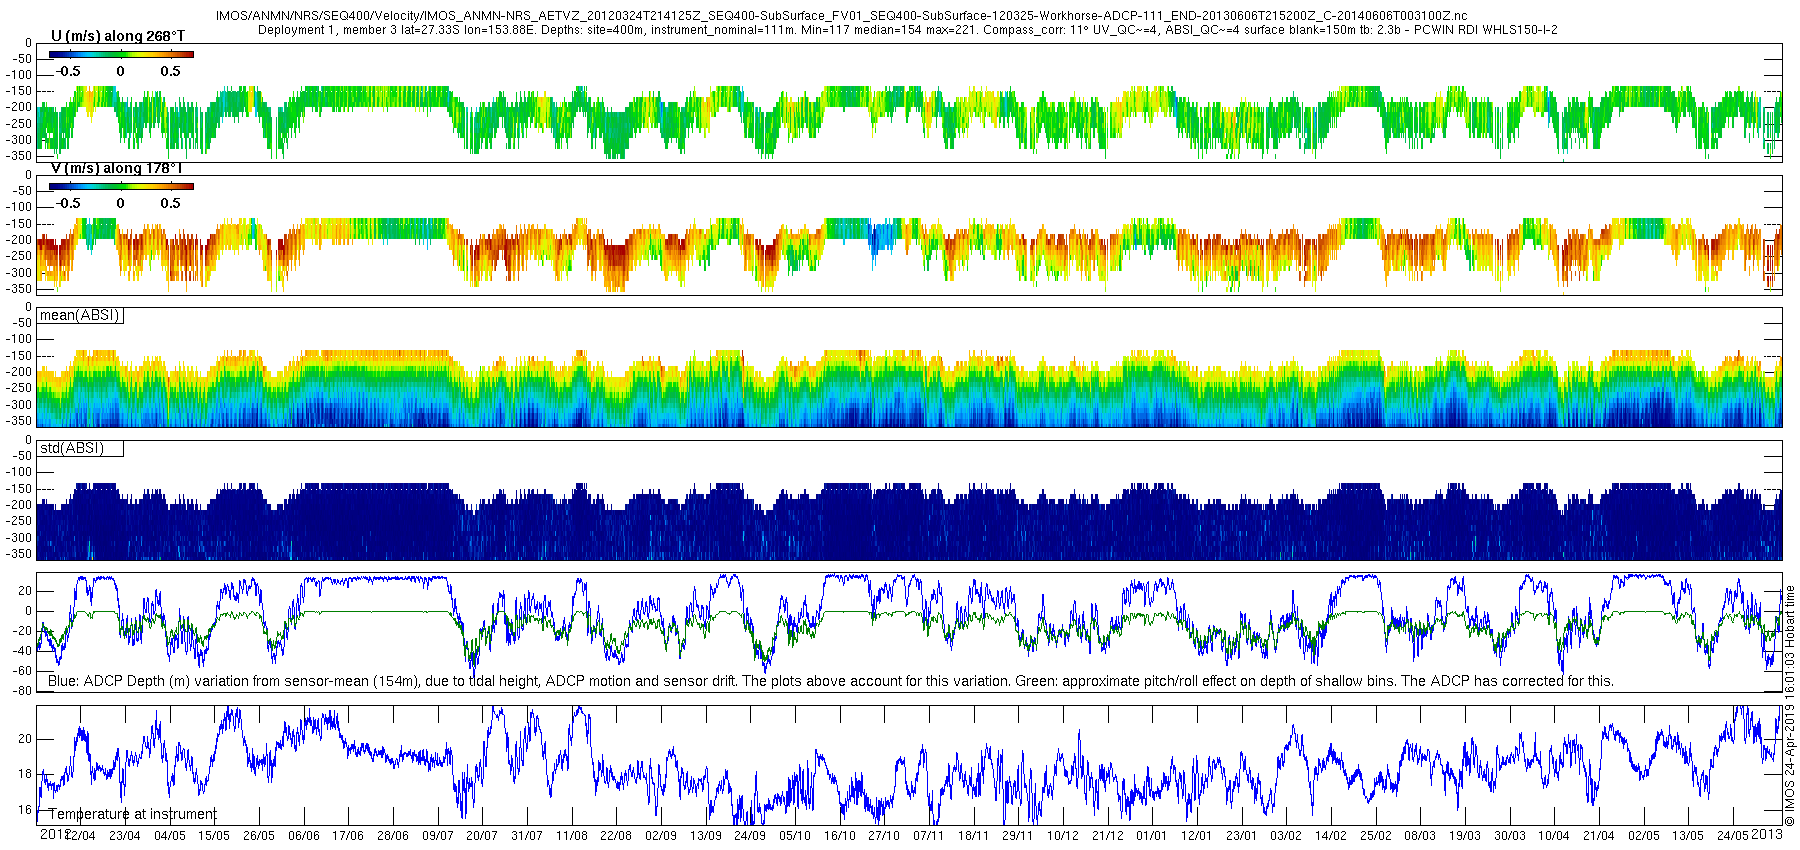Image resolution: width=1800 pixels, height=850 pixels.
Task: Click the 14/02 date tick label
Action: click(1331, 836)
